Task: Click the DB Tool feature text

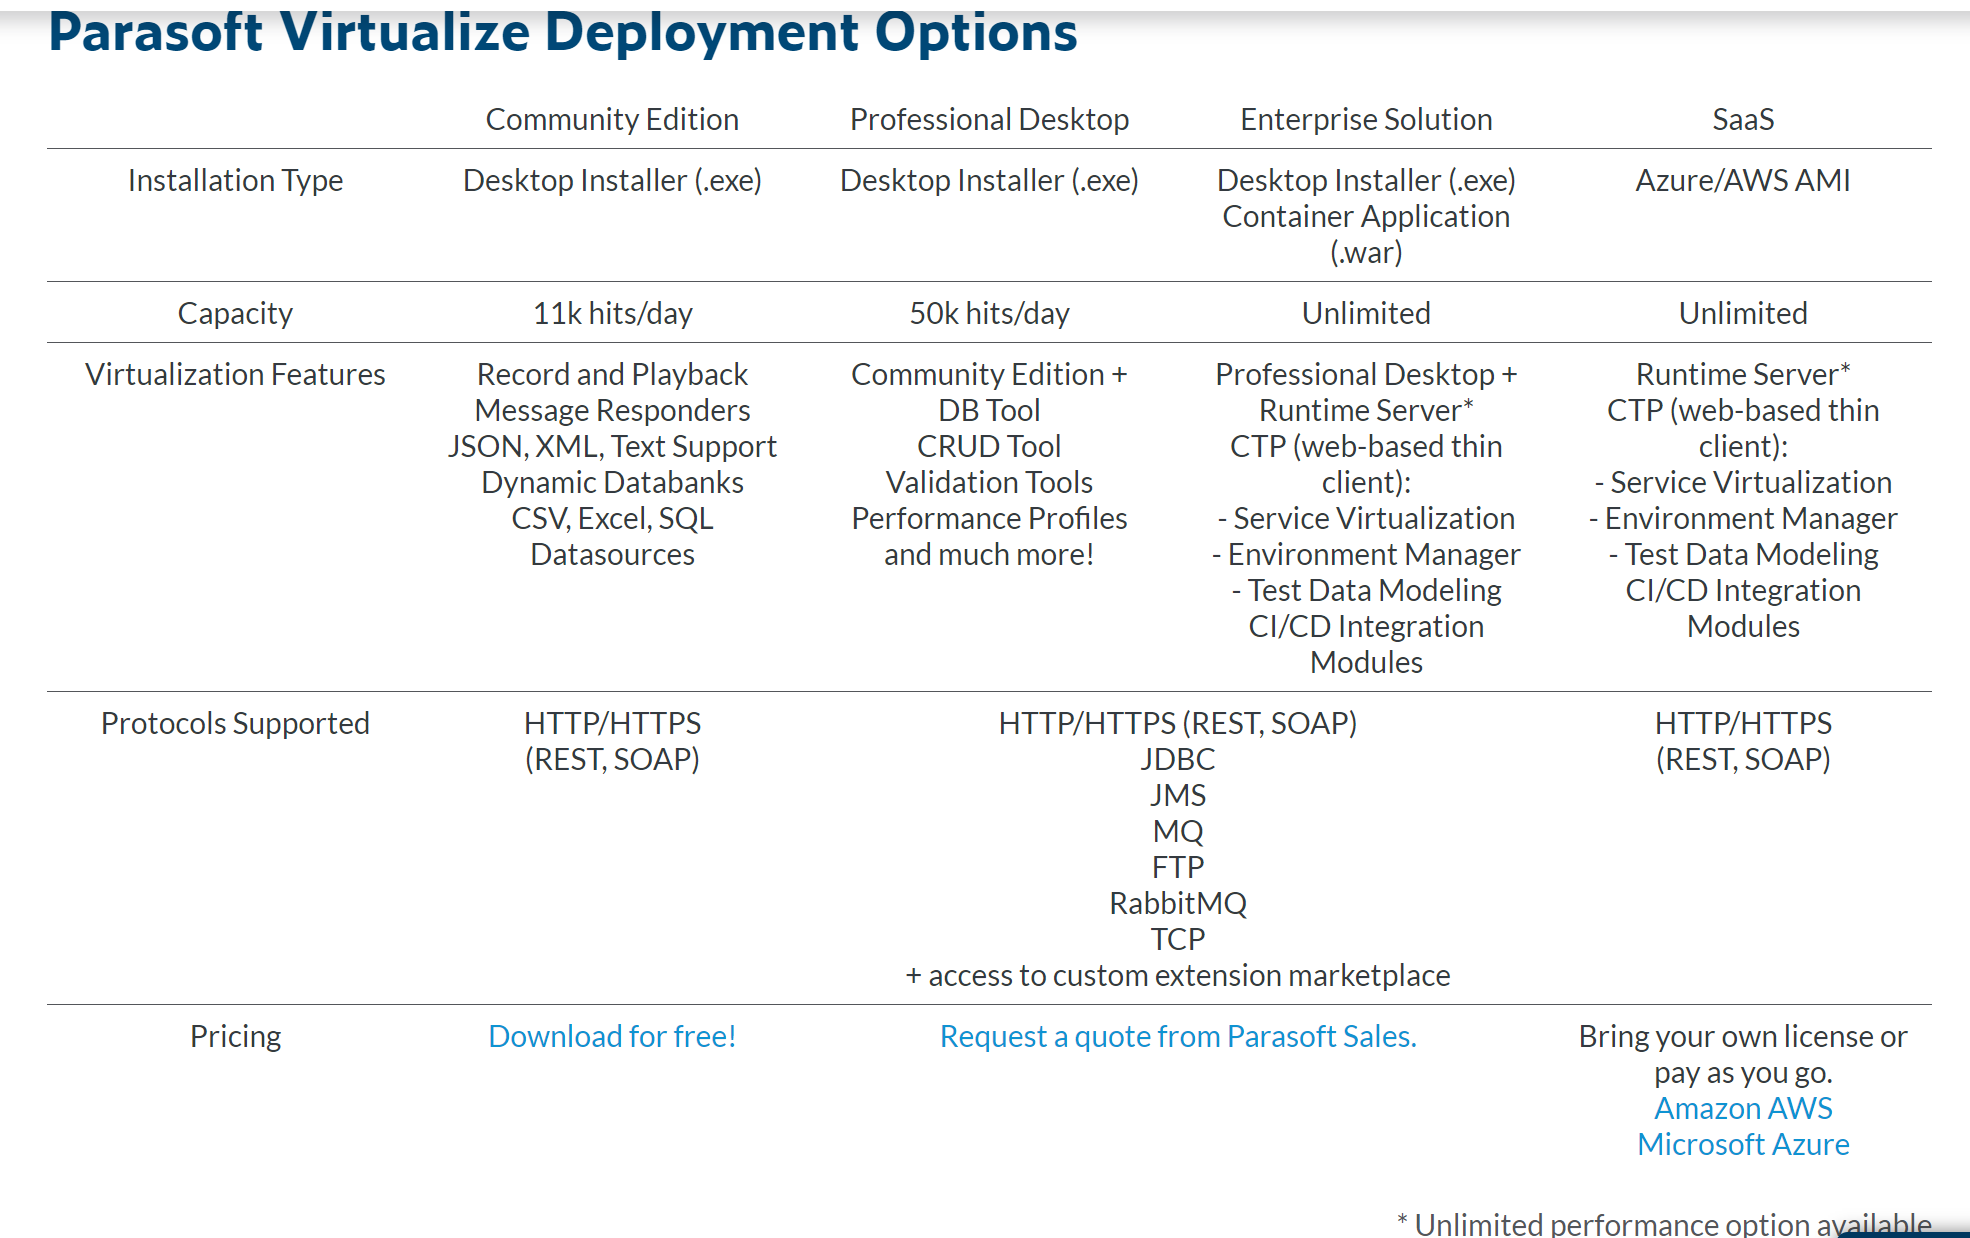Action: click(x=989, y=410)
